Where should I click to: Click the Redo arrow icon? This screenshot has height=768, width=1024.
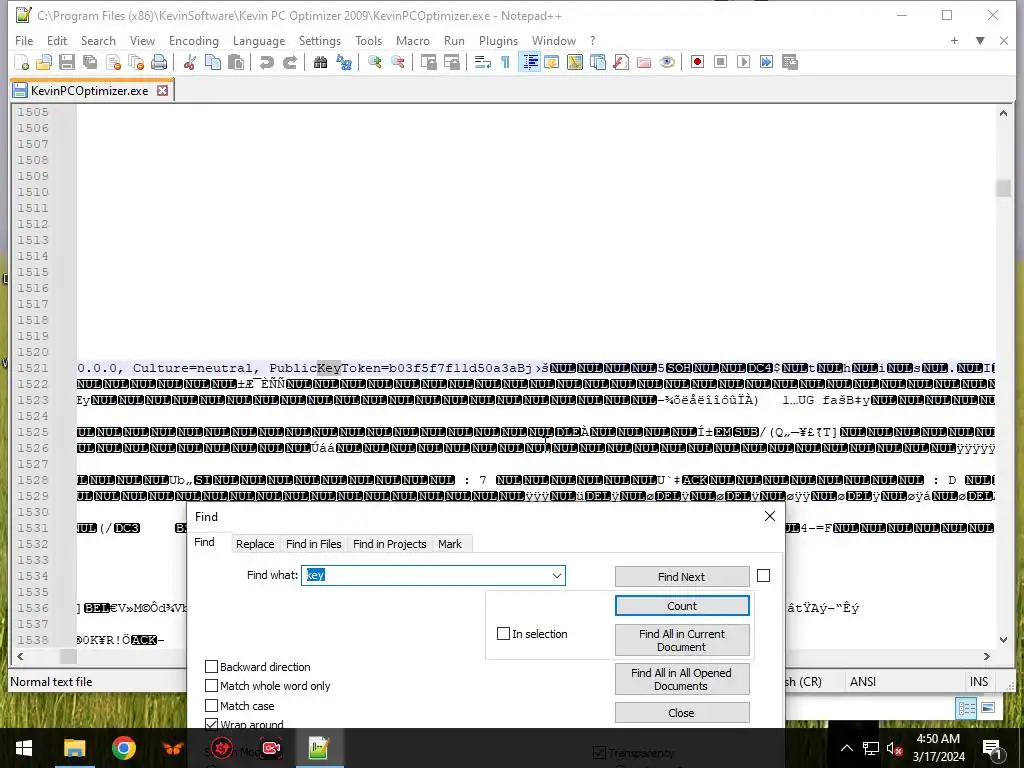289,62
